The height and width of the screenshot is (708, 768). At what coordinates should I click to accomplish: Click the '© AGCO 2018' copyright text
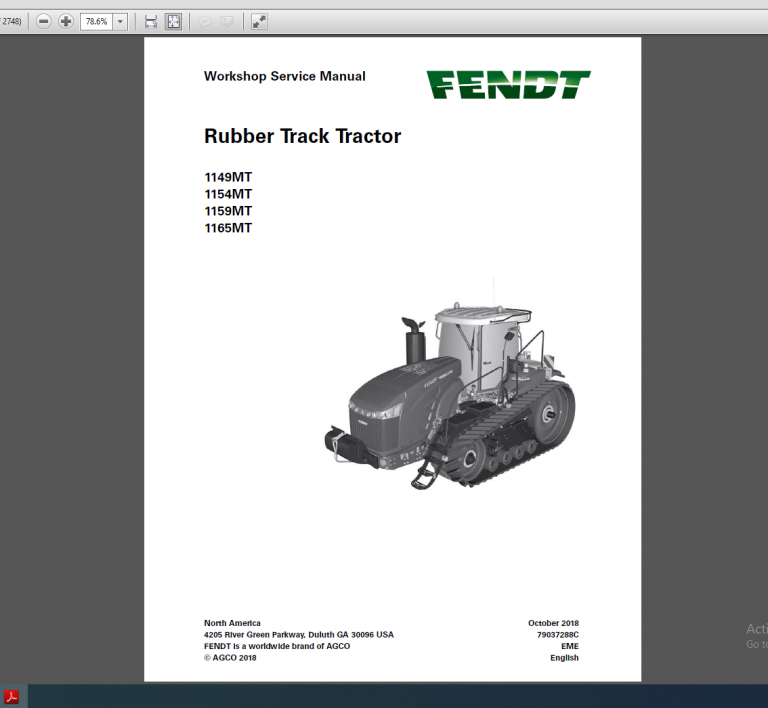230,658
